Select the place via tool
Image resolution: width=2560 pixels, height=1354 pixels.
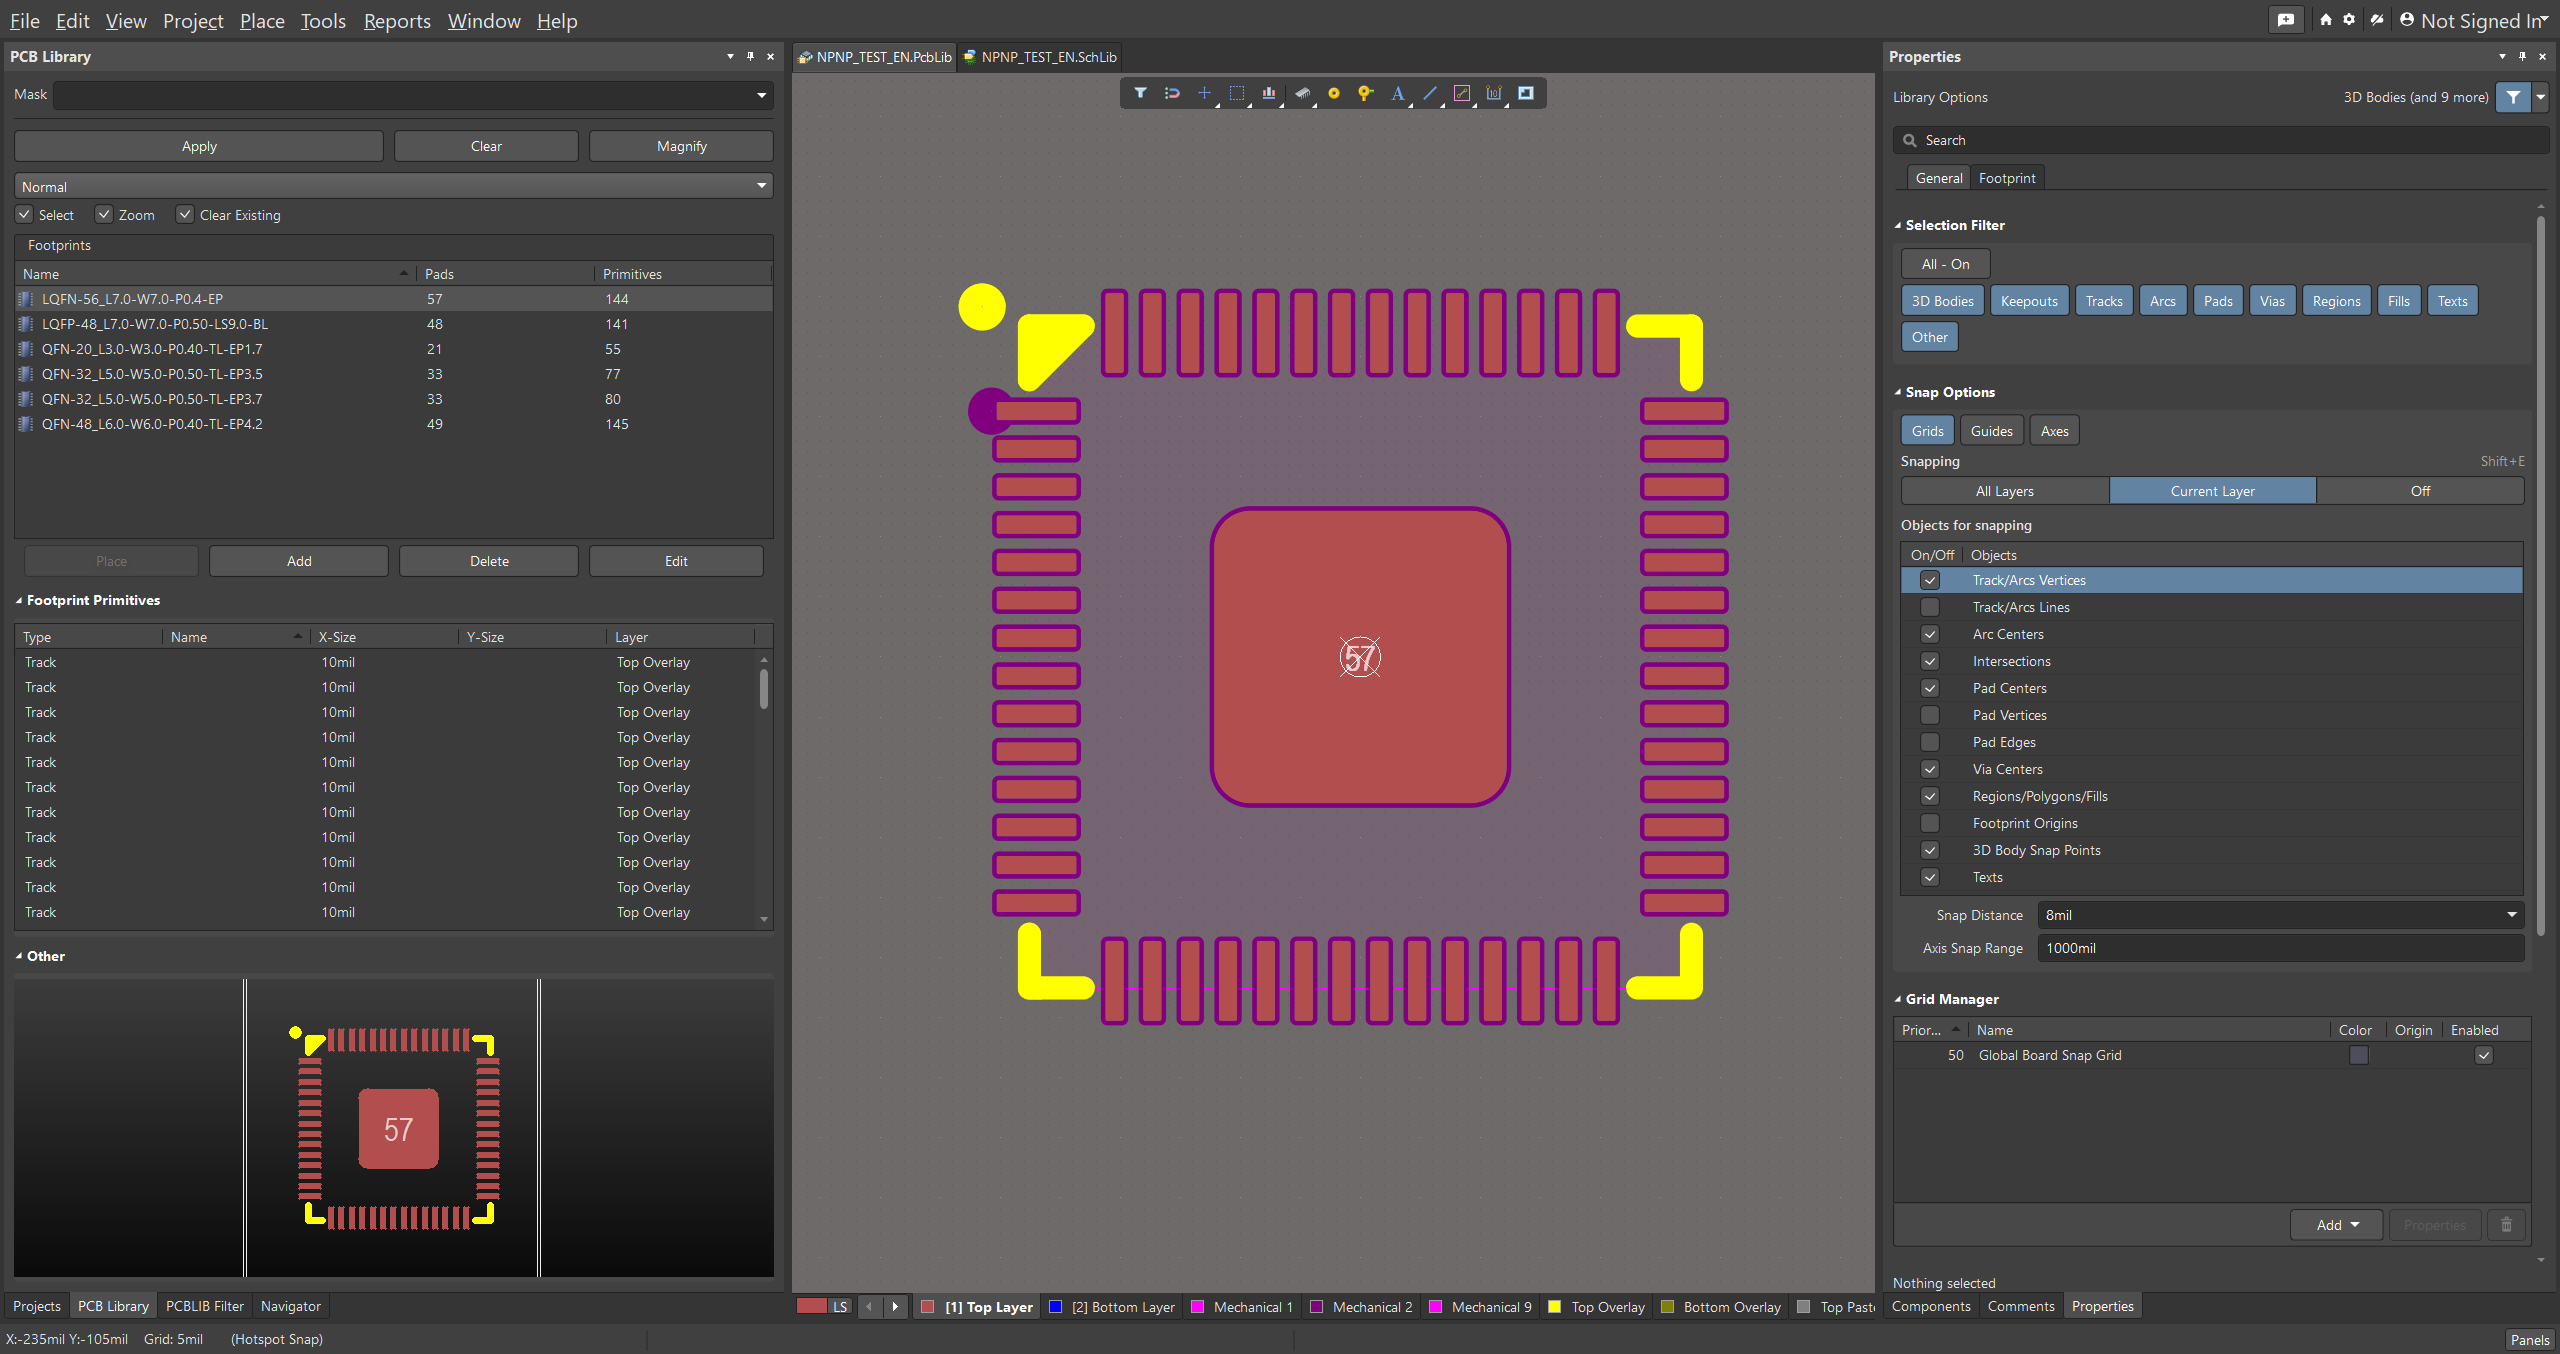(1365, 93)
